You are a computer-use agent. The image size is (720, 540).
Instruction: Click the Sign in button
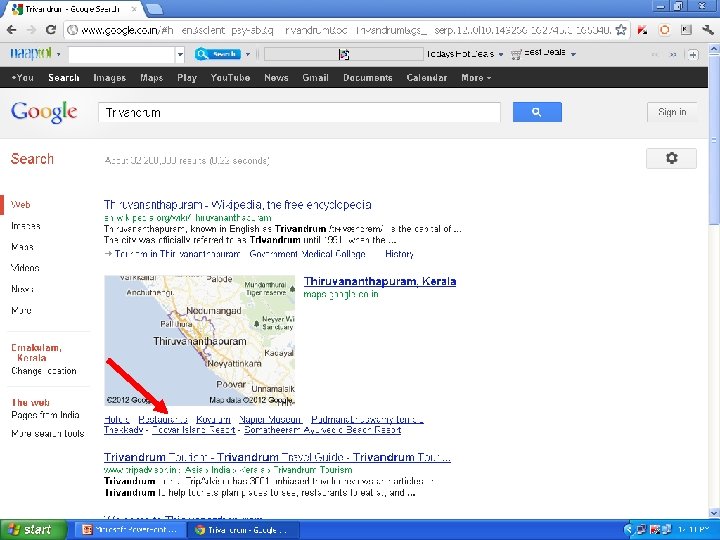point(672,112)
